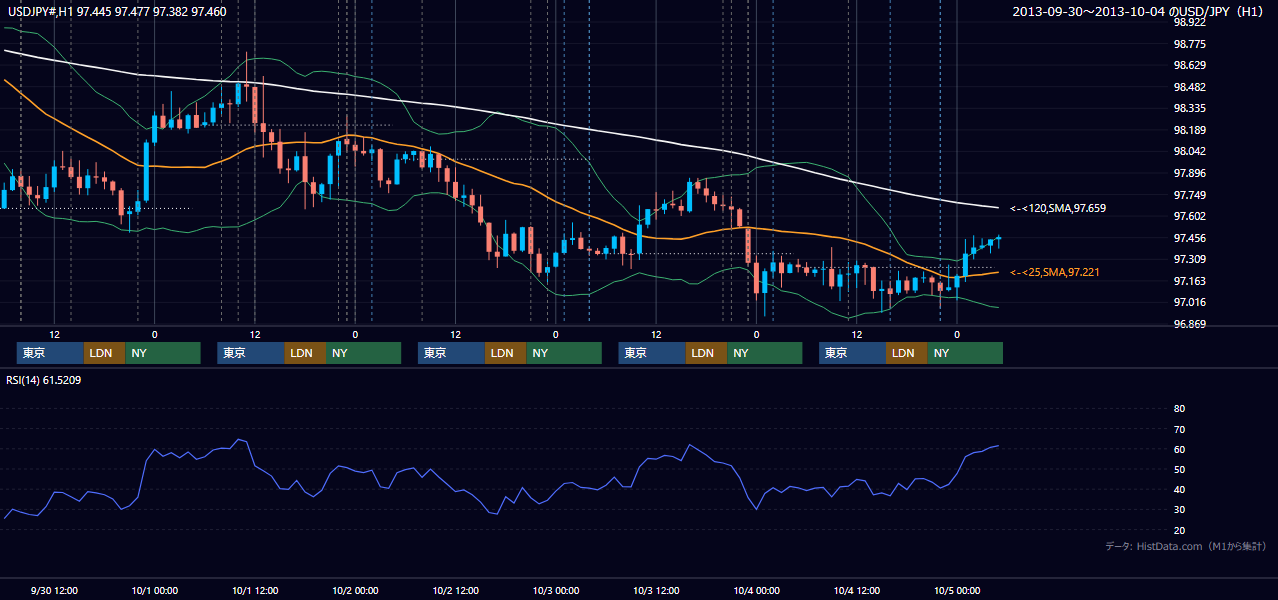Select the 9/30 12:00 time label
Viewport: 1278px width, 600px height.
[54, 590]
